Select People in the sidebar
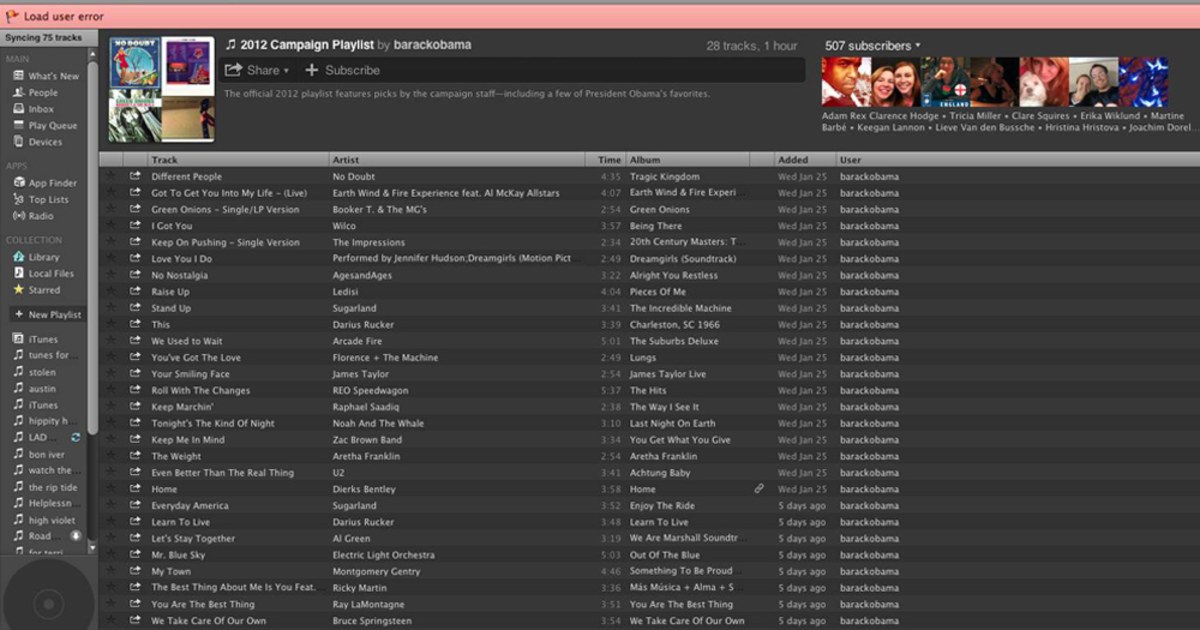 42,92
